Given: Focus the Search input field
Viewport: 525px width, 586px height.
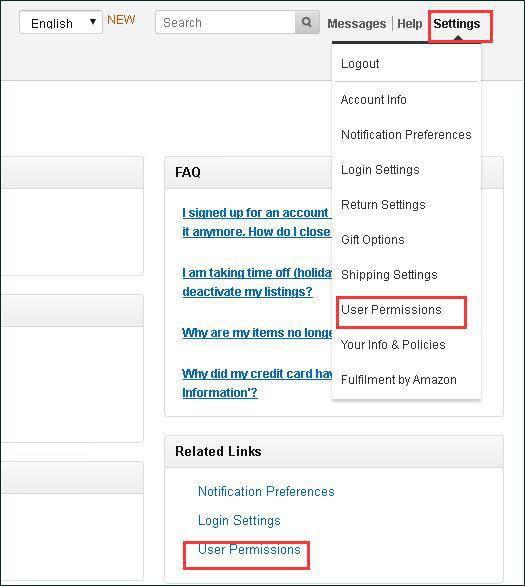Looking at the screenshot, I should [225, 22].
